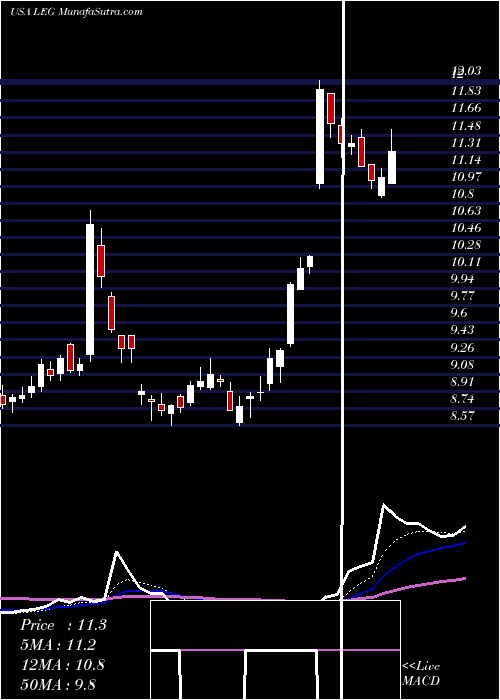The height and width of the screenshot is (700, 500).
Task: Click the 9.26 price axis label
Action: pos(464,348)
